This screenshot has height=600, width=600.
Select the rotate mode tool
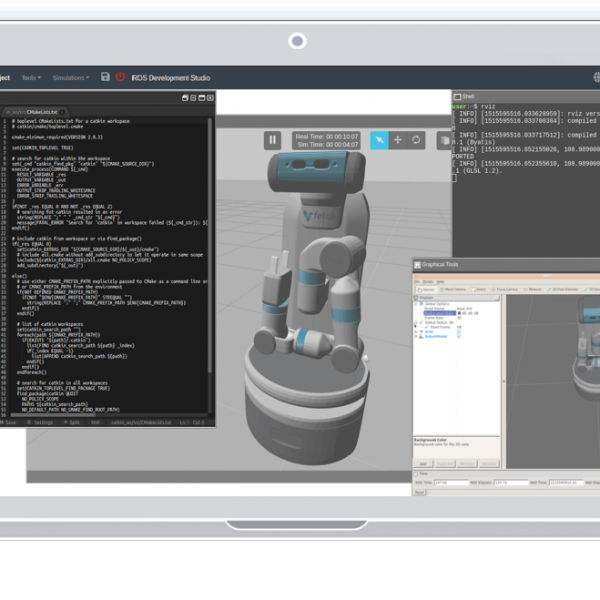point(416,140)
